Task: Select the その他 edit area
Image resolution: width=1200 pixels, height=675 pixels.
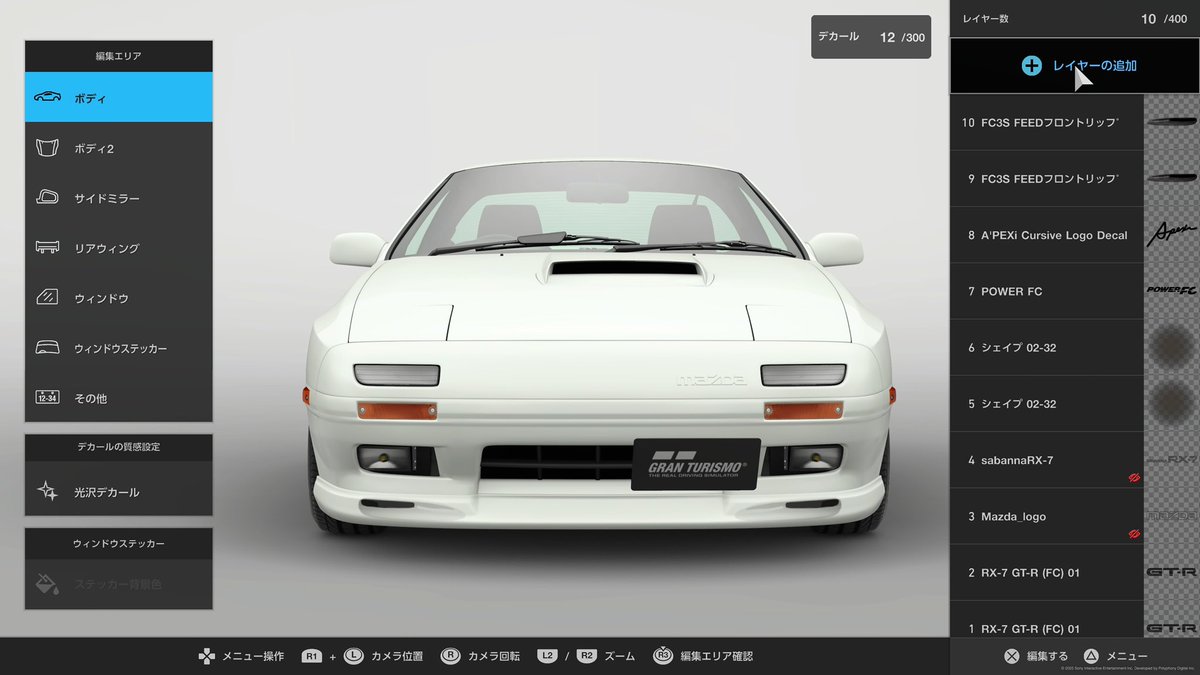Action: (119, 398)
